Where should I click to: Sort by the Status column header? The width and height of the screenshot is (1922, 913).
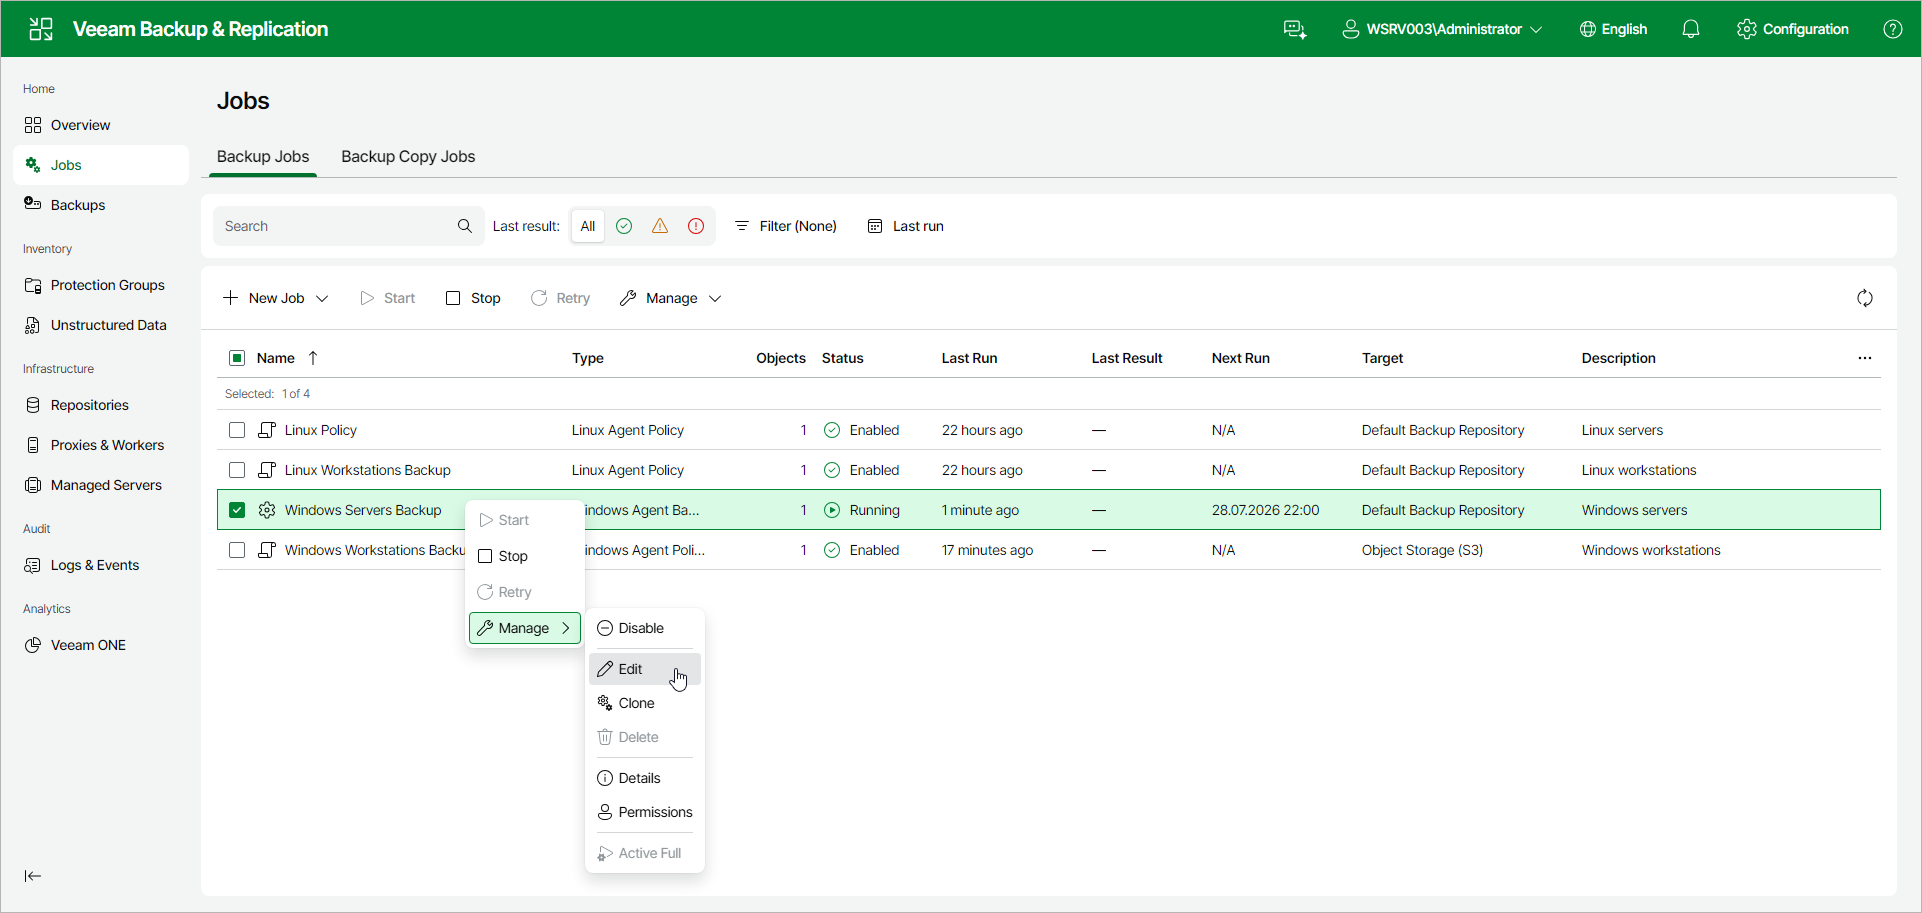(x=843, y=358)
